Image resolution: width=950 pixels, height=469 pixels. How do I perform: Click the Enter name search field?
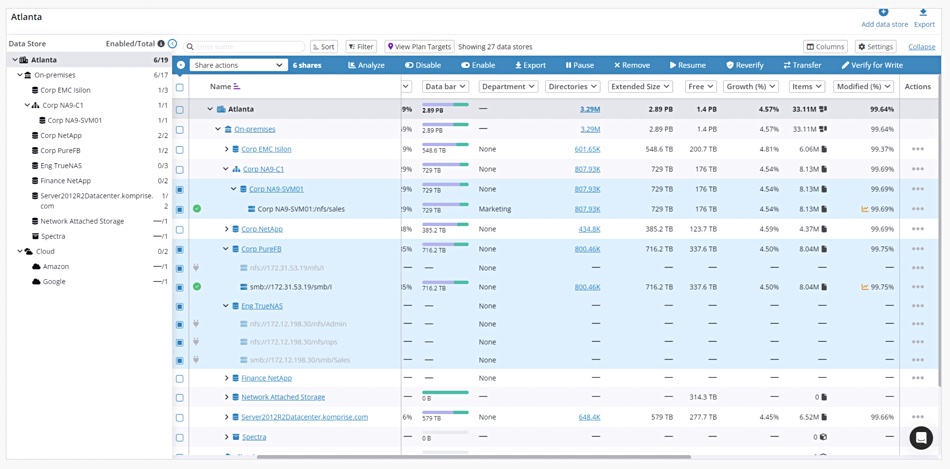(245, 47)
